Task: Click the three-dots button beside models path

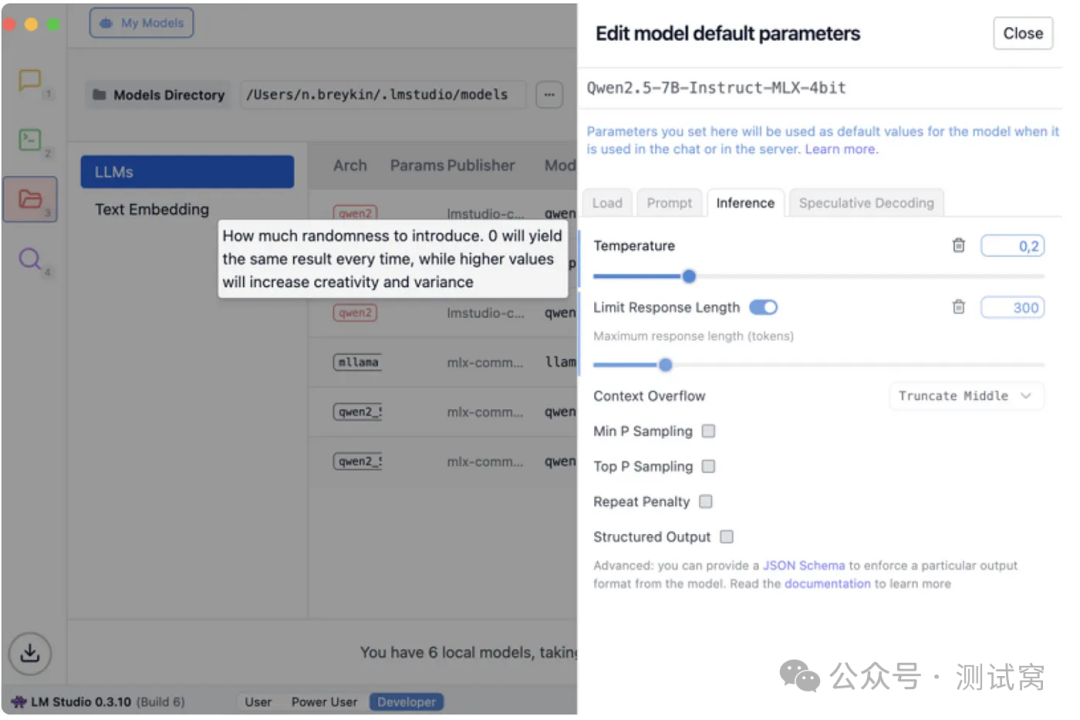Action: click(x=550, y=95)
